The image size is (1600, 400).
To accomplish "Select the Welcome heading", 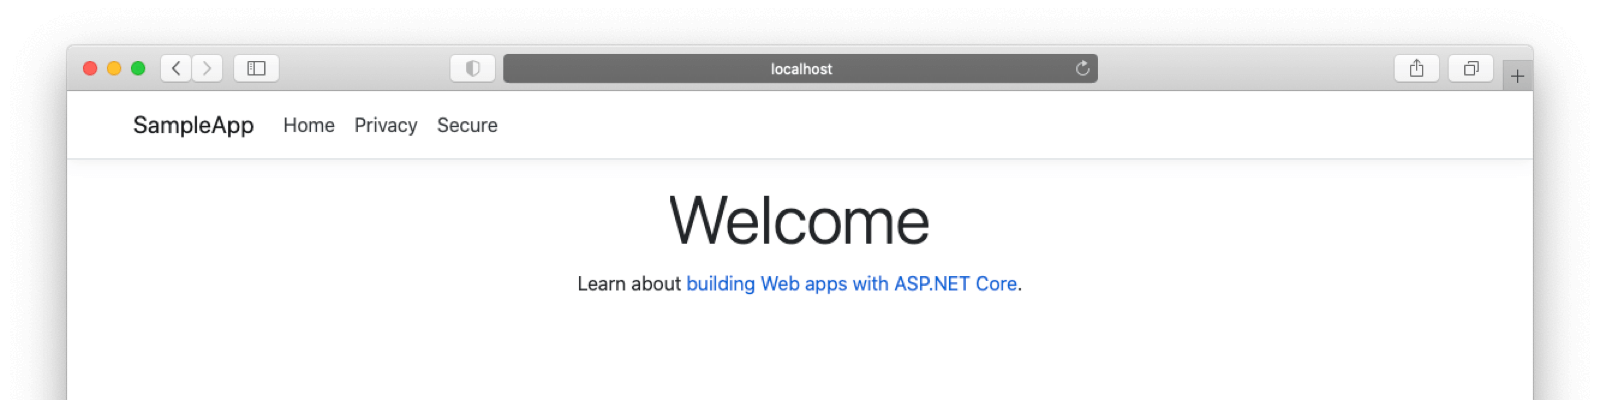I will tap(799, 220).
